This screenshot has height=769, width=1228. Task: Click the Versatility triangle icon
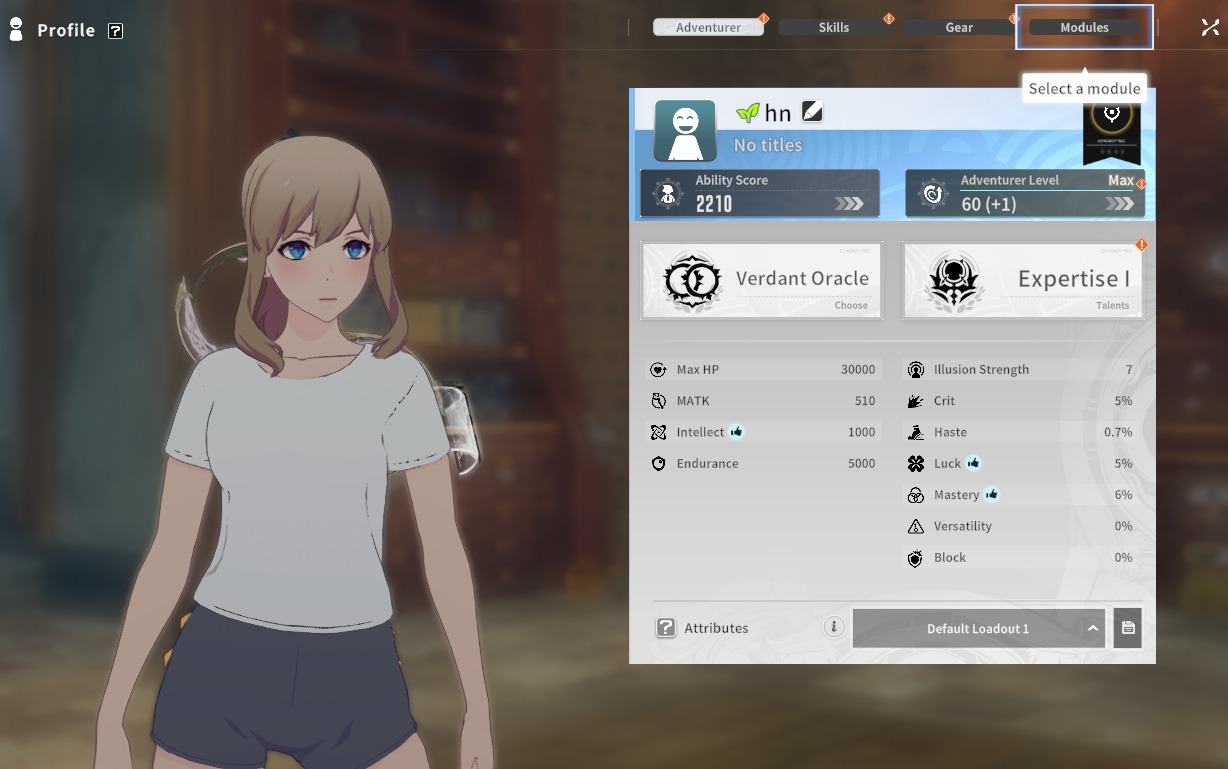[x=915, y=527]
